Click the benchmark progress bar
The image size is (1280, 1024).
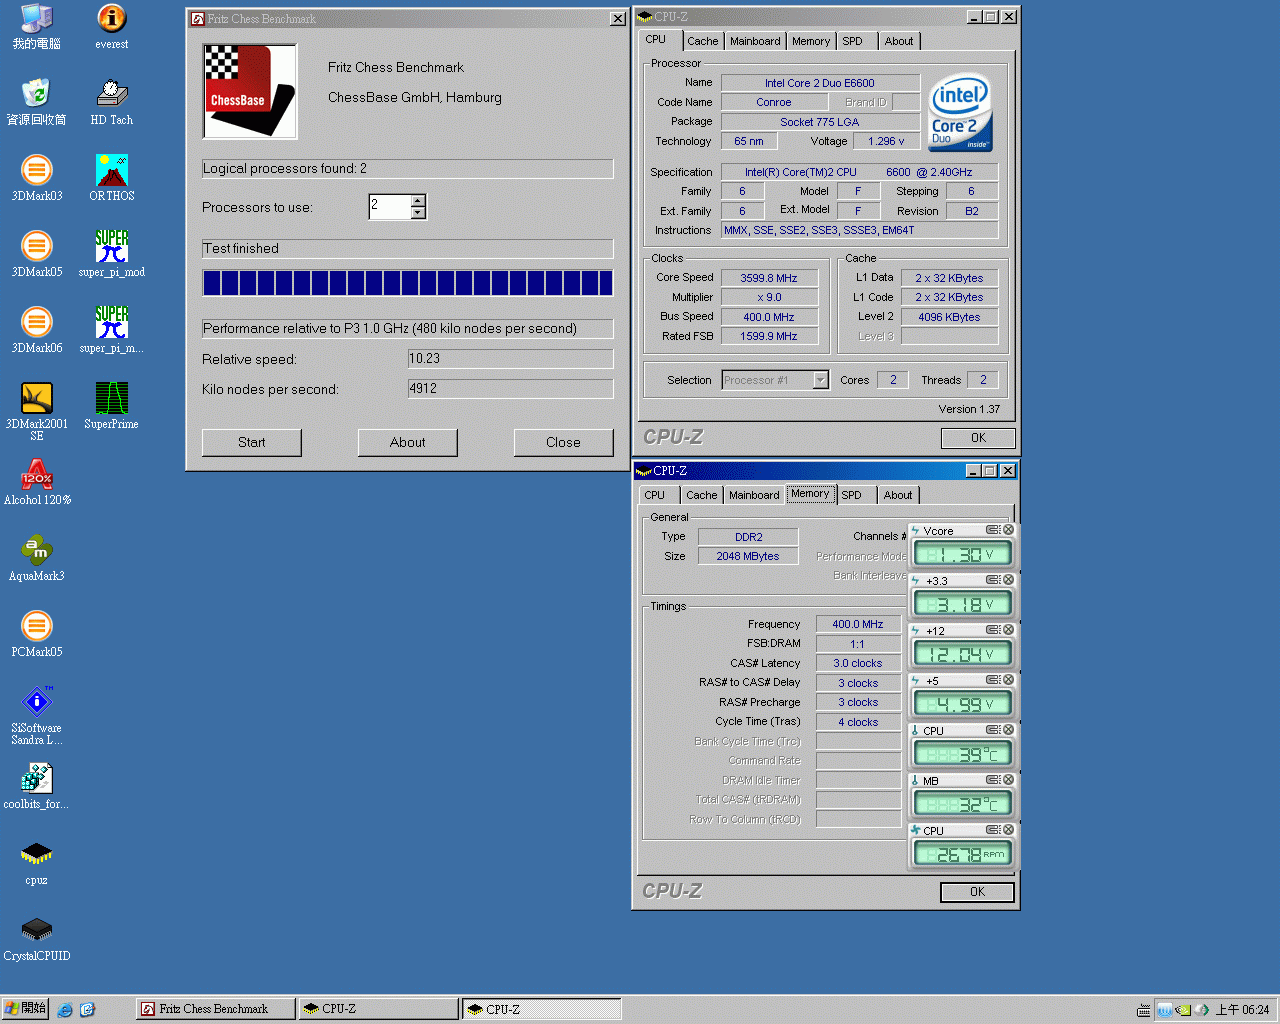click(407, 282)
